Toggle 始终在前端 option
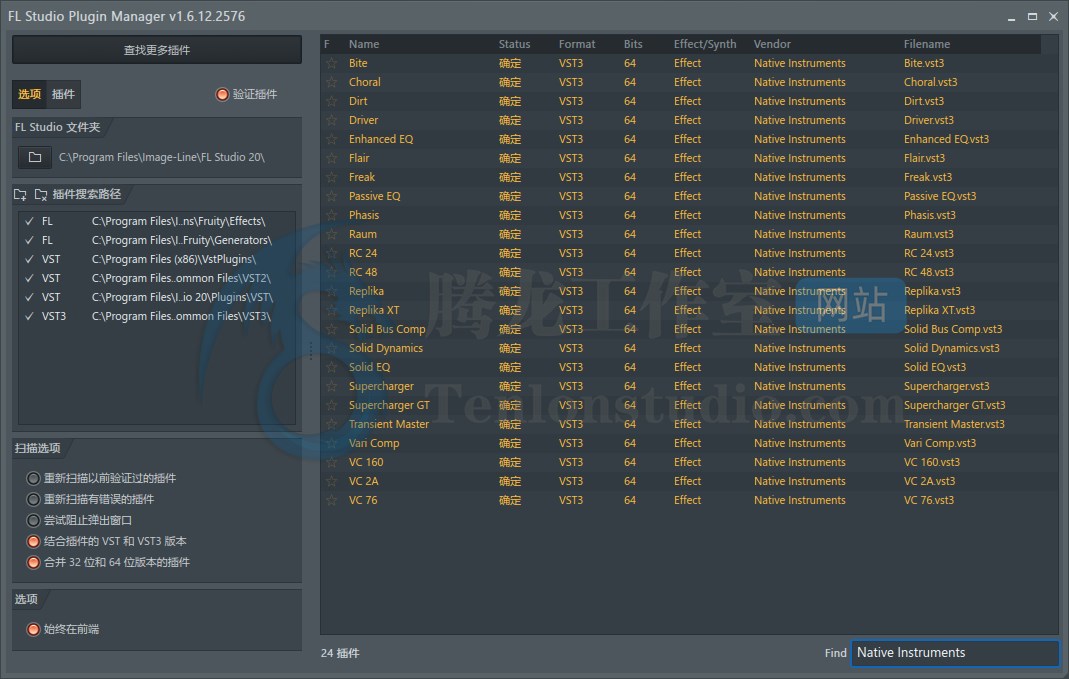 33,629
